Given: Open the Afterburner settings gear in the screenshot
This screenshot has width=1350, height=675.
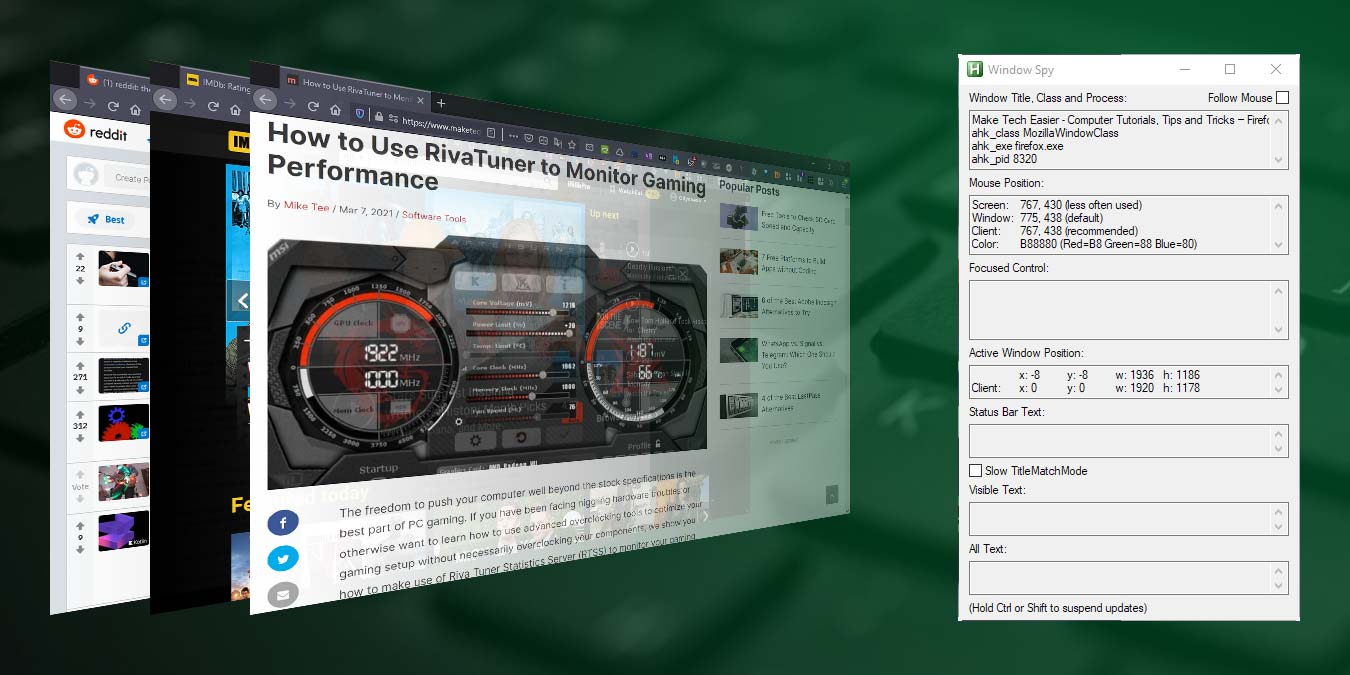Looking at the screenshot, I should coord(475,438).
